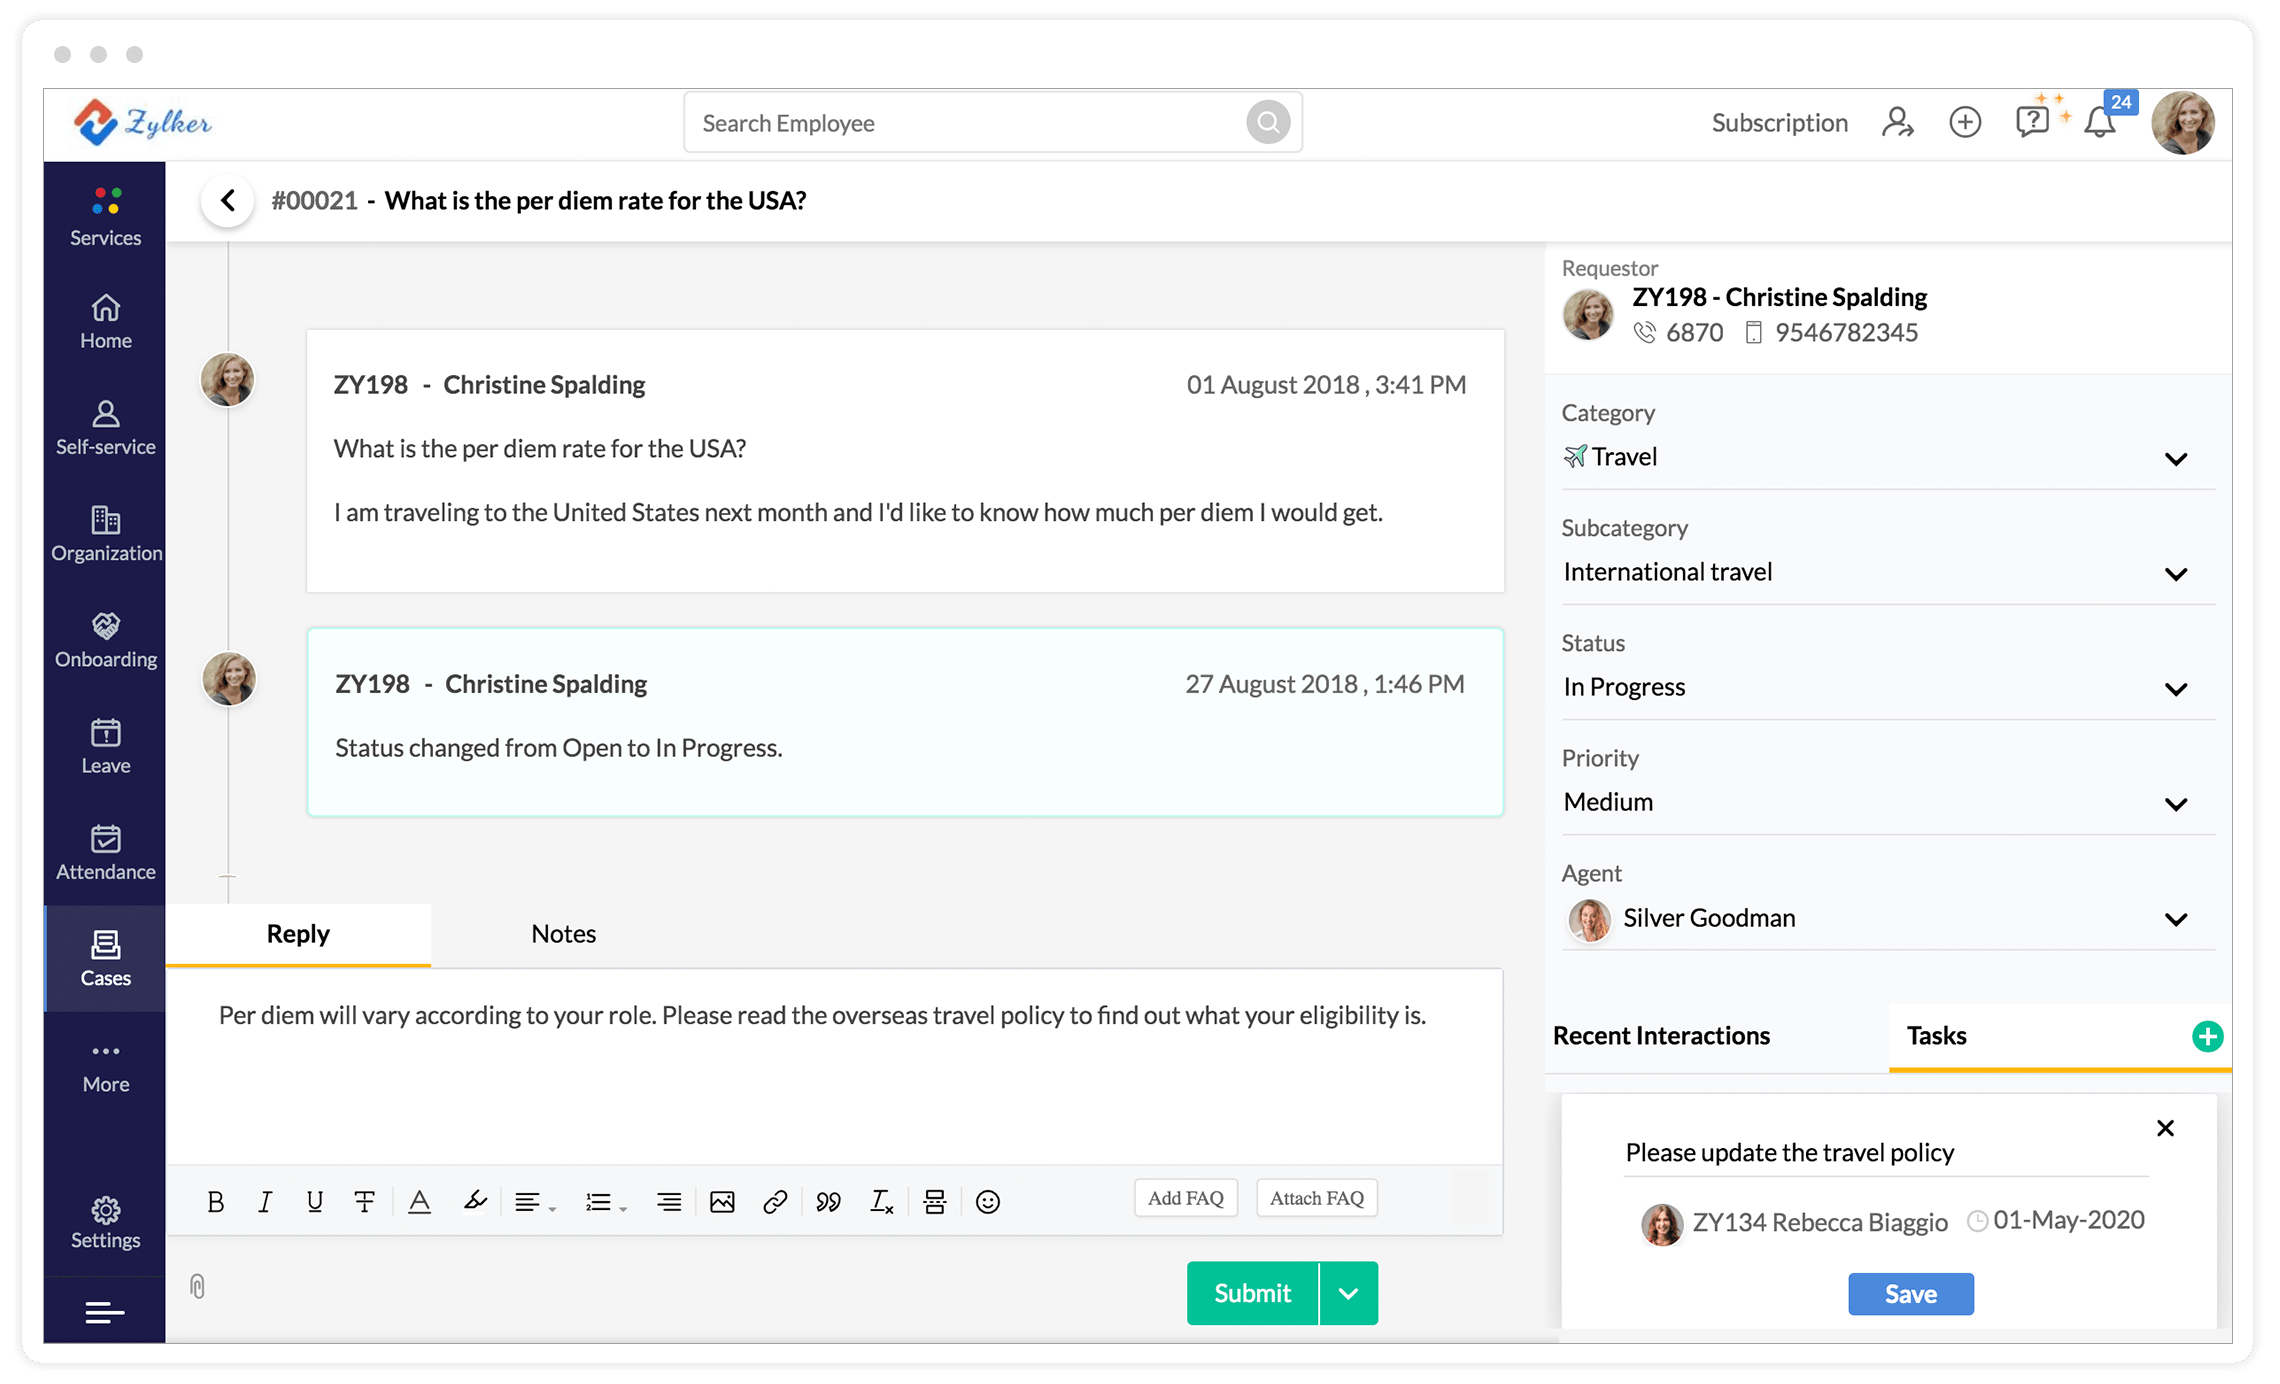Insert an image in the reply
Screen dimensions: 2280x1384
pos(722,1201)
